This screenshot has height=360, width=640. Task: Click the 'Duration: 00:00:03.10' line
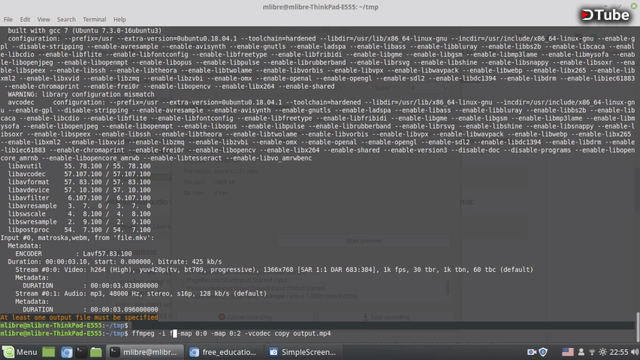[x=115, y=262]
